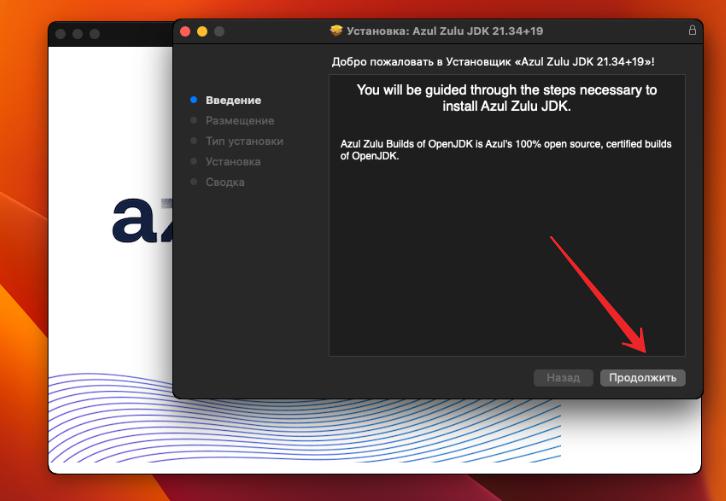The image size is (726, 501).
Task: Click the blue bullet next to Введение
Action: click(194, 100)
